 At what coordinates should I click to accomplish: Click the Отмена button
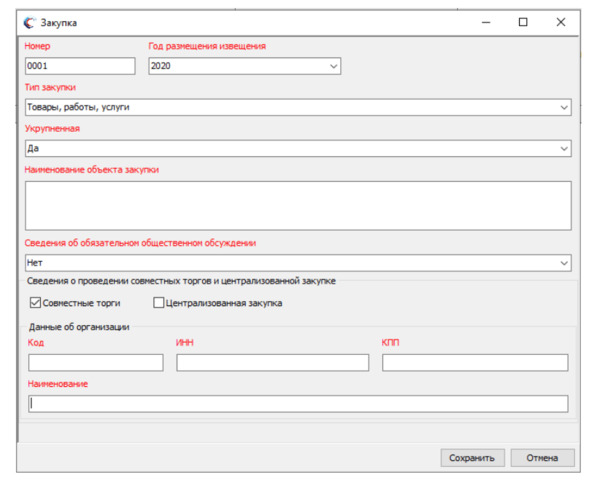click(x=542, y=458)
